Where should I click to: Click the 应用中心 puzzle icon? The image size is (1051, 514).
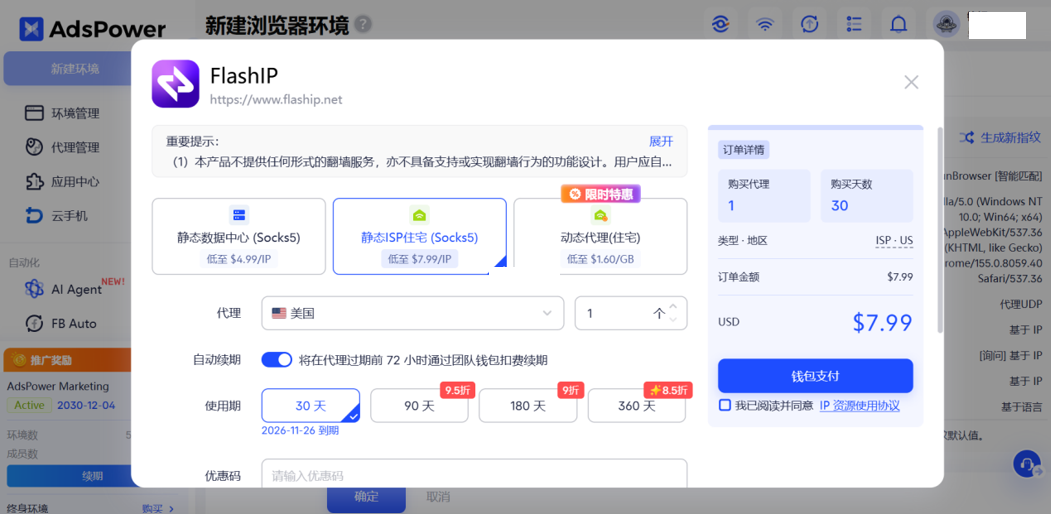(x=34, y=182)
